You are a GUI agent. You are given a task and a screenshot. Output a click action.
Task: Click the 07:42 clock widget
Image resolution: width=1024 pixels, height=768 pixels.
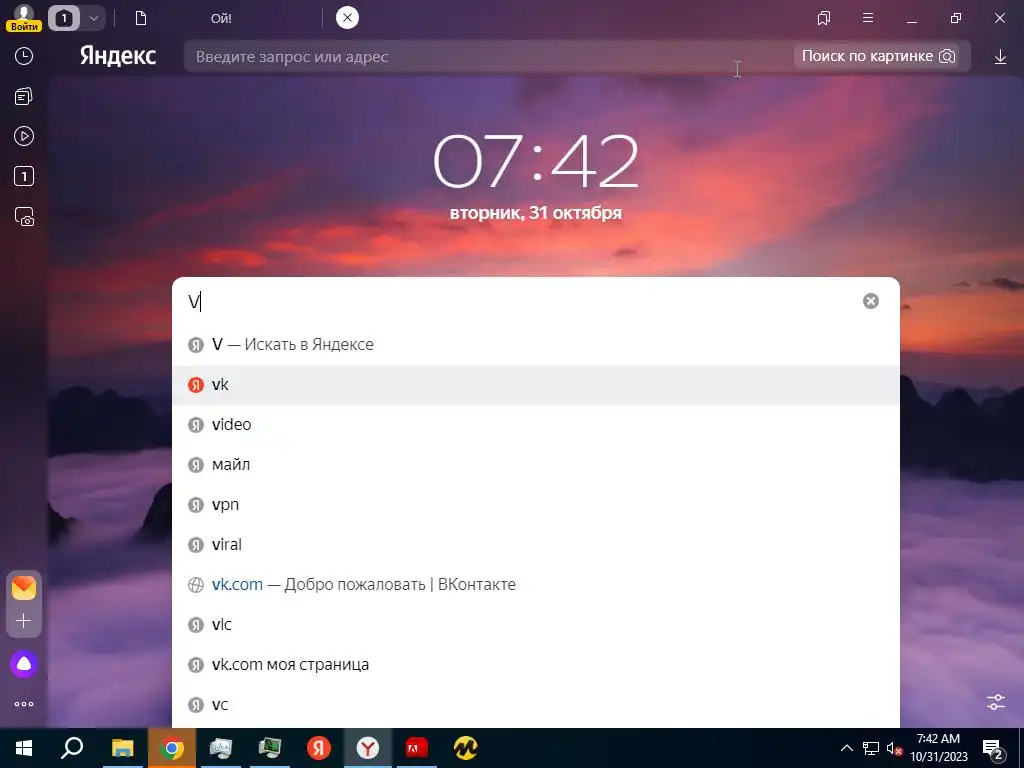(x=536, y=161)
